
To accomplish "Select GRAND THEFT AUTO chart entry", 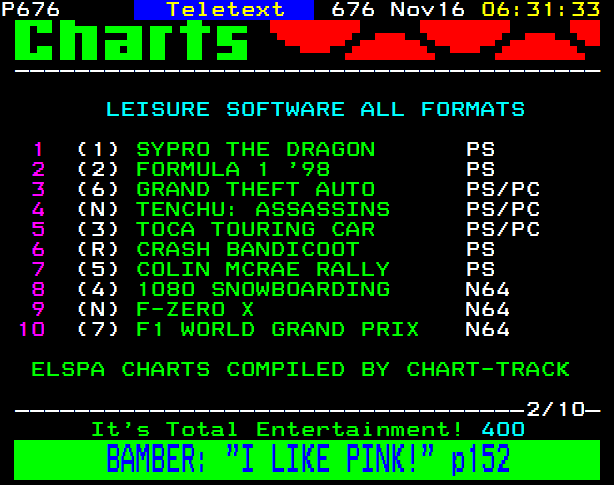I will click(x=255, y=189).
